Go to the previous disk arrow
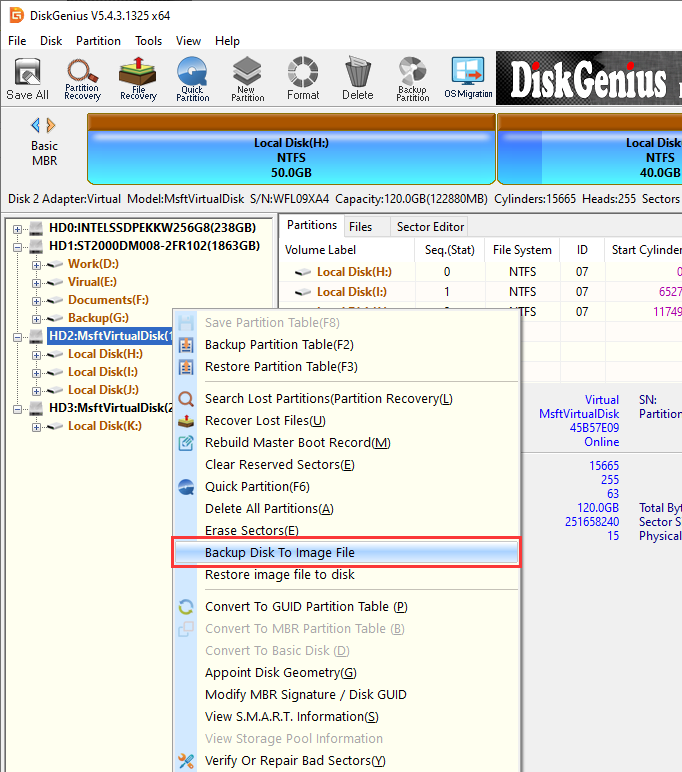682x772 pixels. tap(36, 125)
